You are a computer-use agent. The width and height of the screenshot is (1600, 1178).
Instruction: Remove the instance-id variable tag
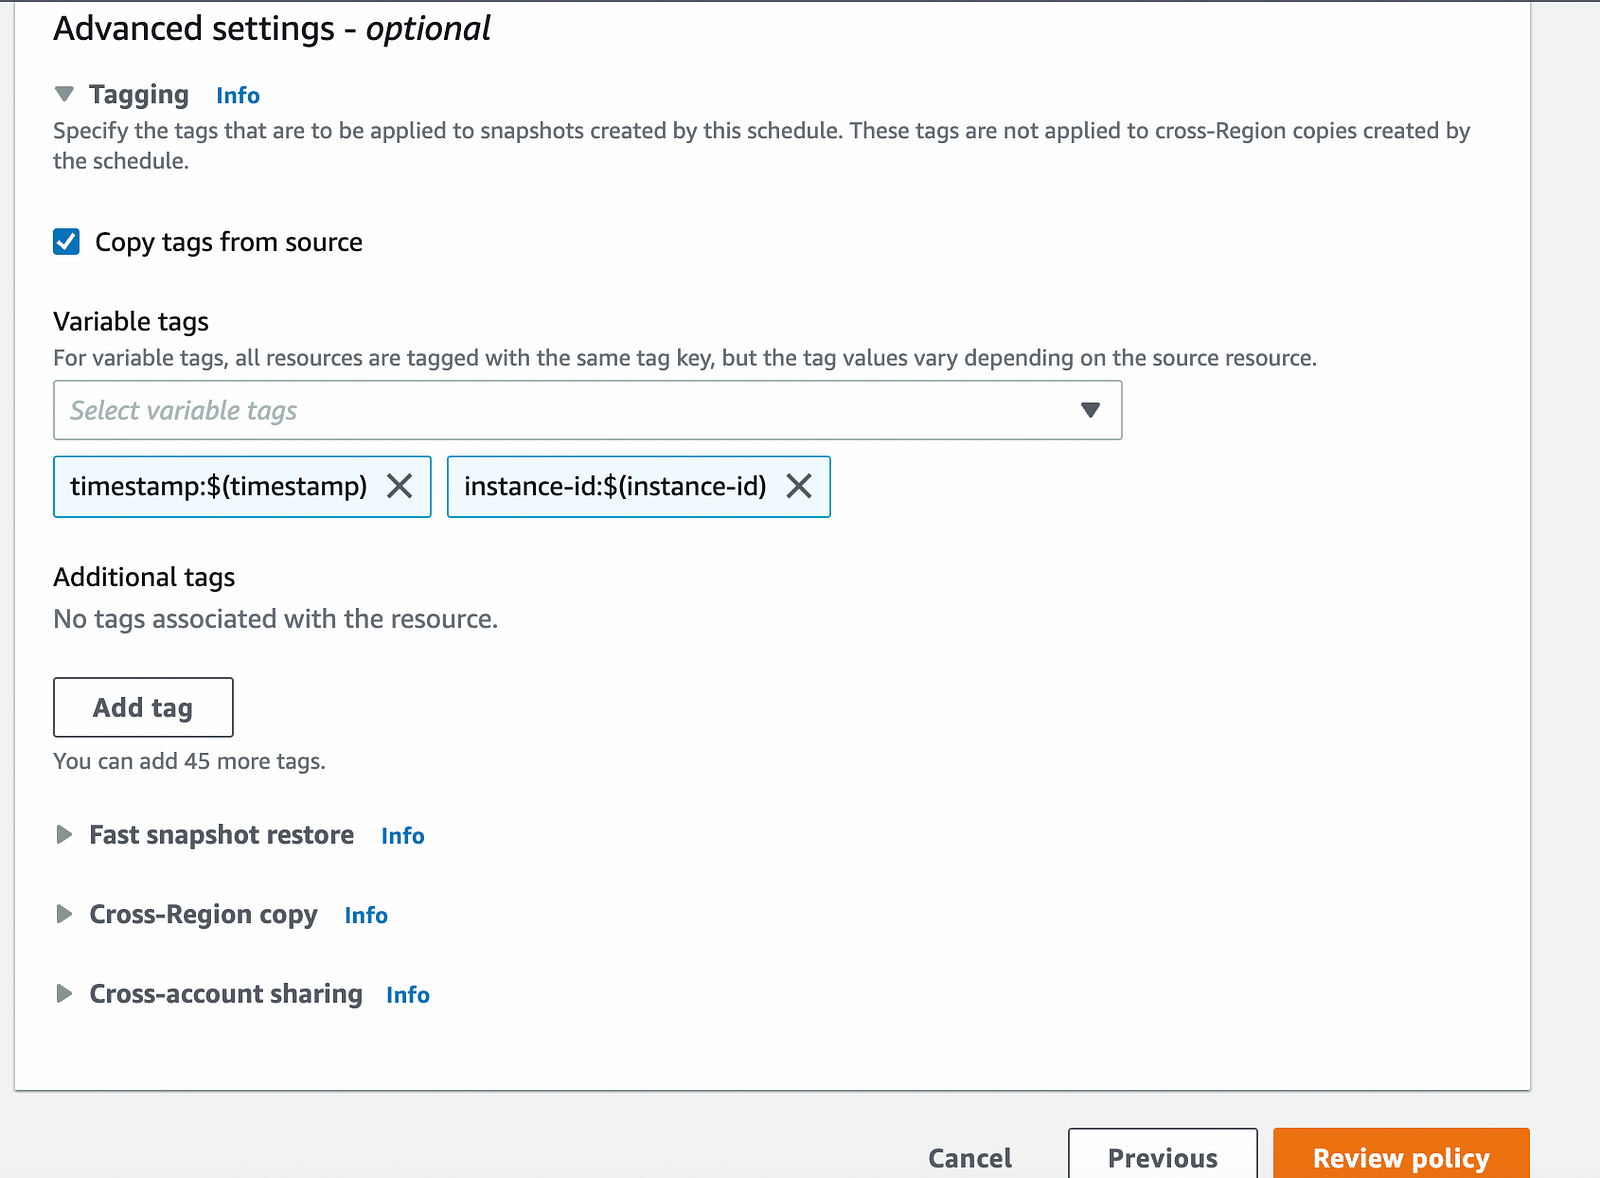(798, 486)
